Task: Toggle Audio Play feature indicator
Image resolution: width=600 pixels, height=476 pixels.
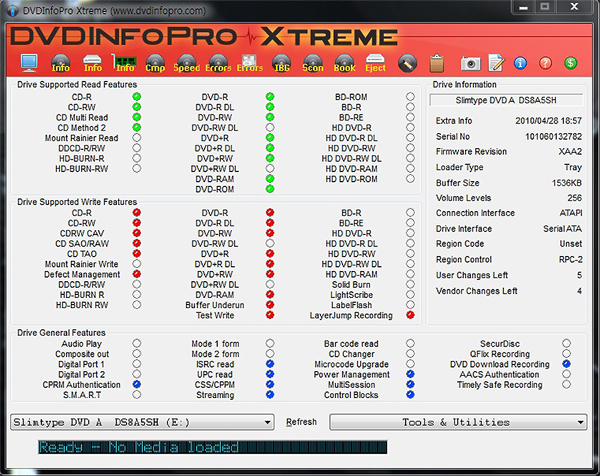Action: click(137, 343)
